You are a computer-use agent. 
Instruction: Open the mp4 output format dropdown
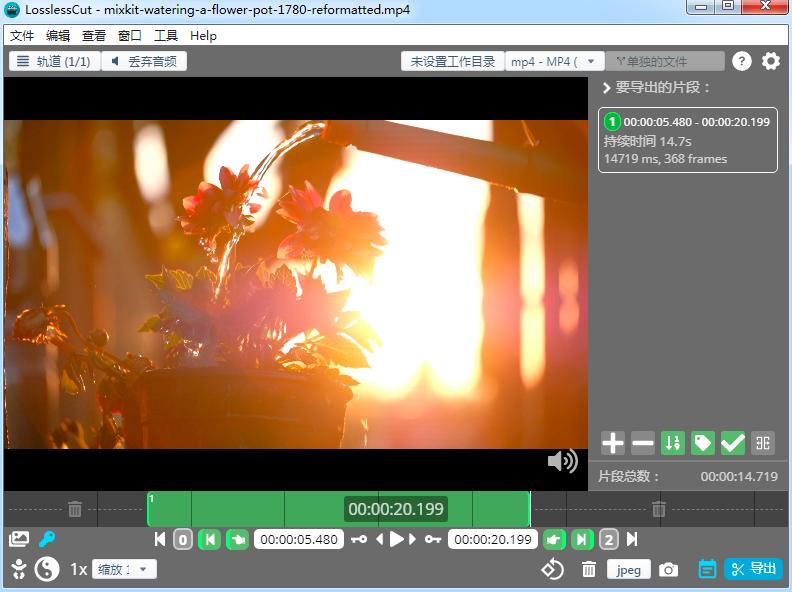click(x=555, y=61)
